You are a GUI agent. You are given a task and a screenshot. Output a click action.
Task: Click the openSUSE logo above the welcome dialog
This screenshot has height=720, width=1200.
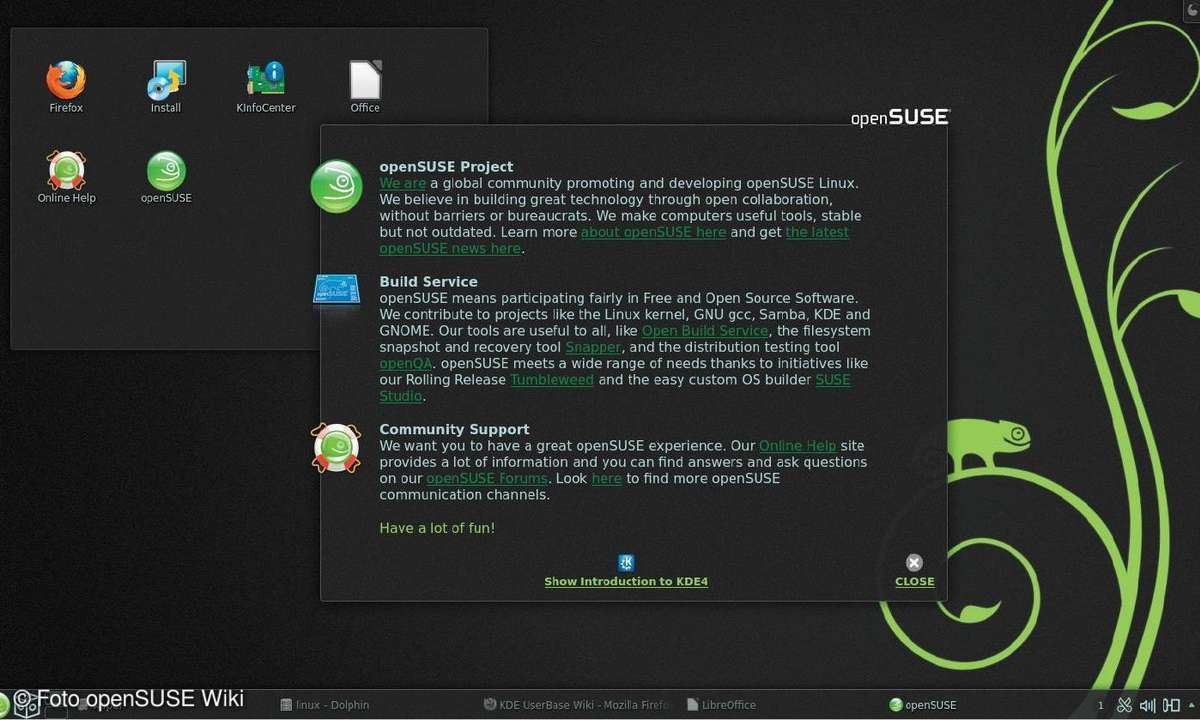(x=900, y=117)
